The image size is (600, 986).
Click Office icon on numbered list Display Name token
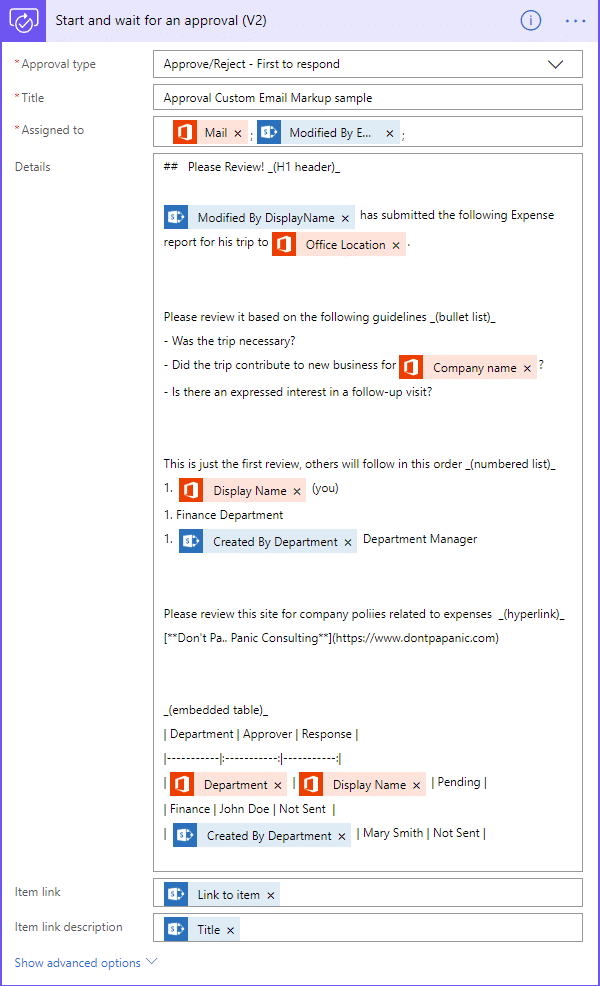pos(191,490)
